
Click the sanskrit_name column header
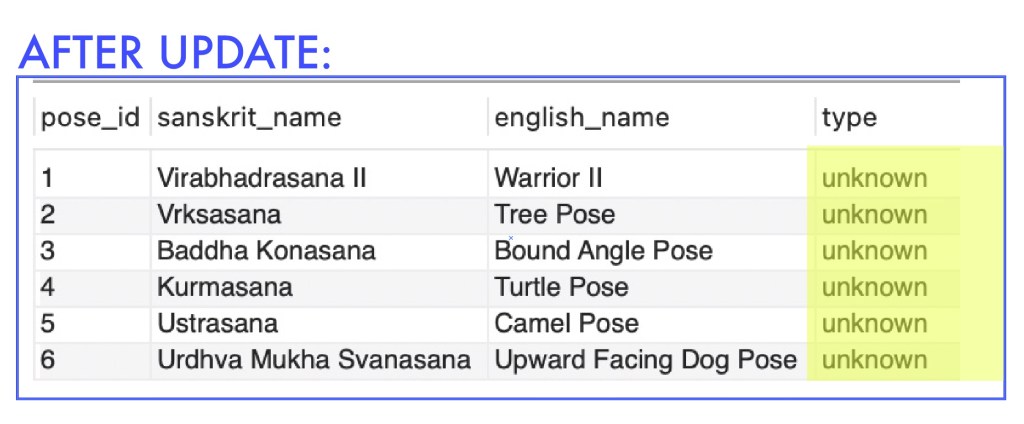pyautogui.click(x=249, y=118)
